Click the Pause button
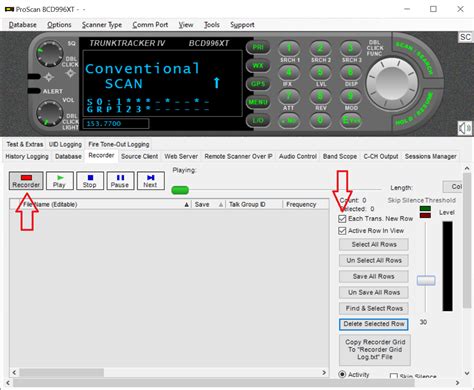This screenshot has width=474, height=390. [120, 181]
